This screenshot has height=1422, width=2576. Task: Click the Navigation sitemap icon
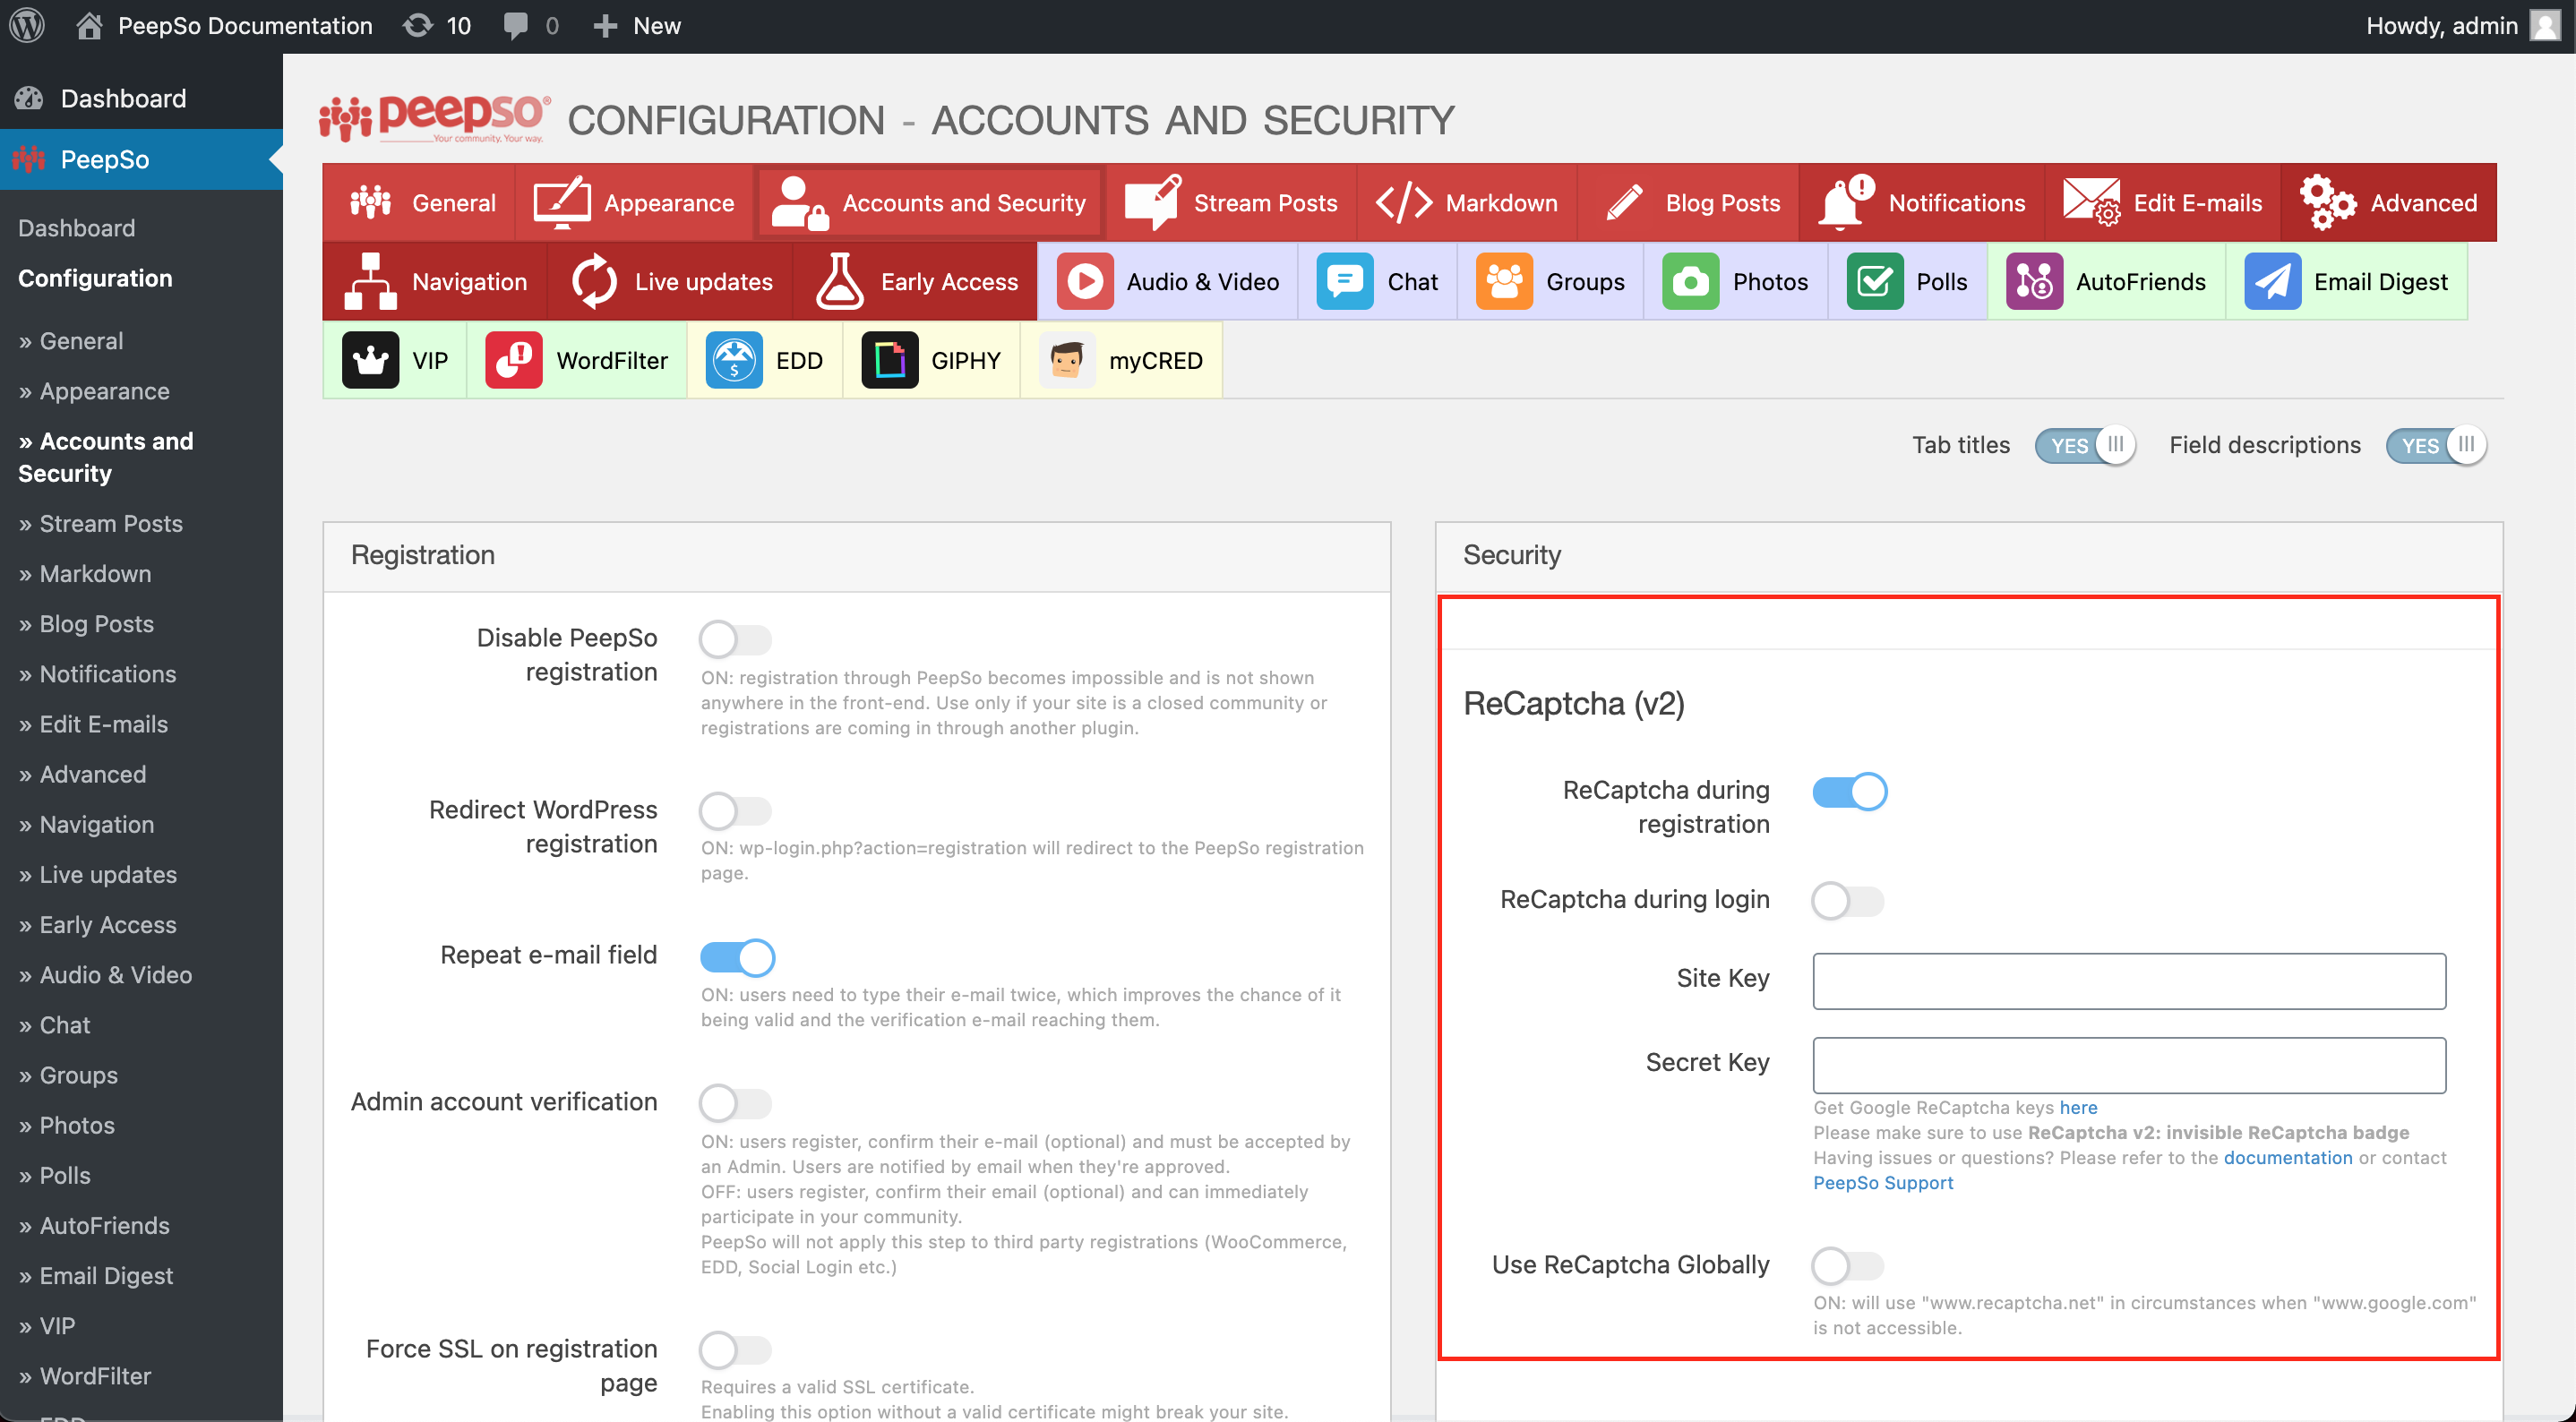pos(370,282)
